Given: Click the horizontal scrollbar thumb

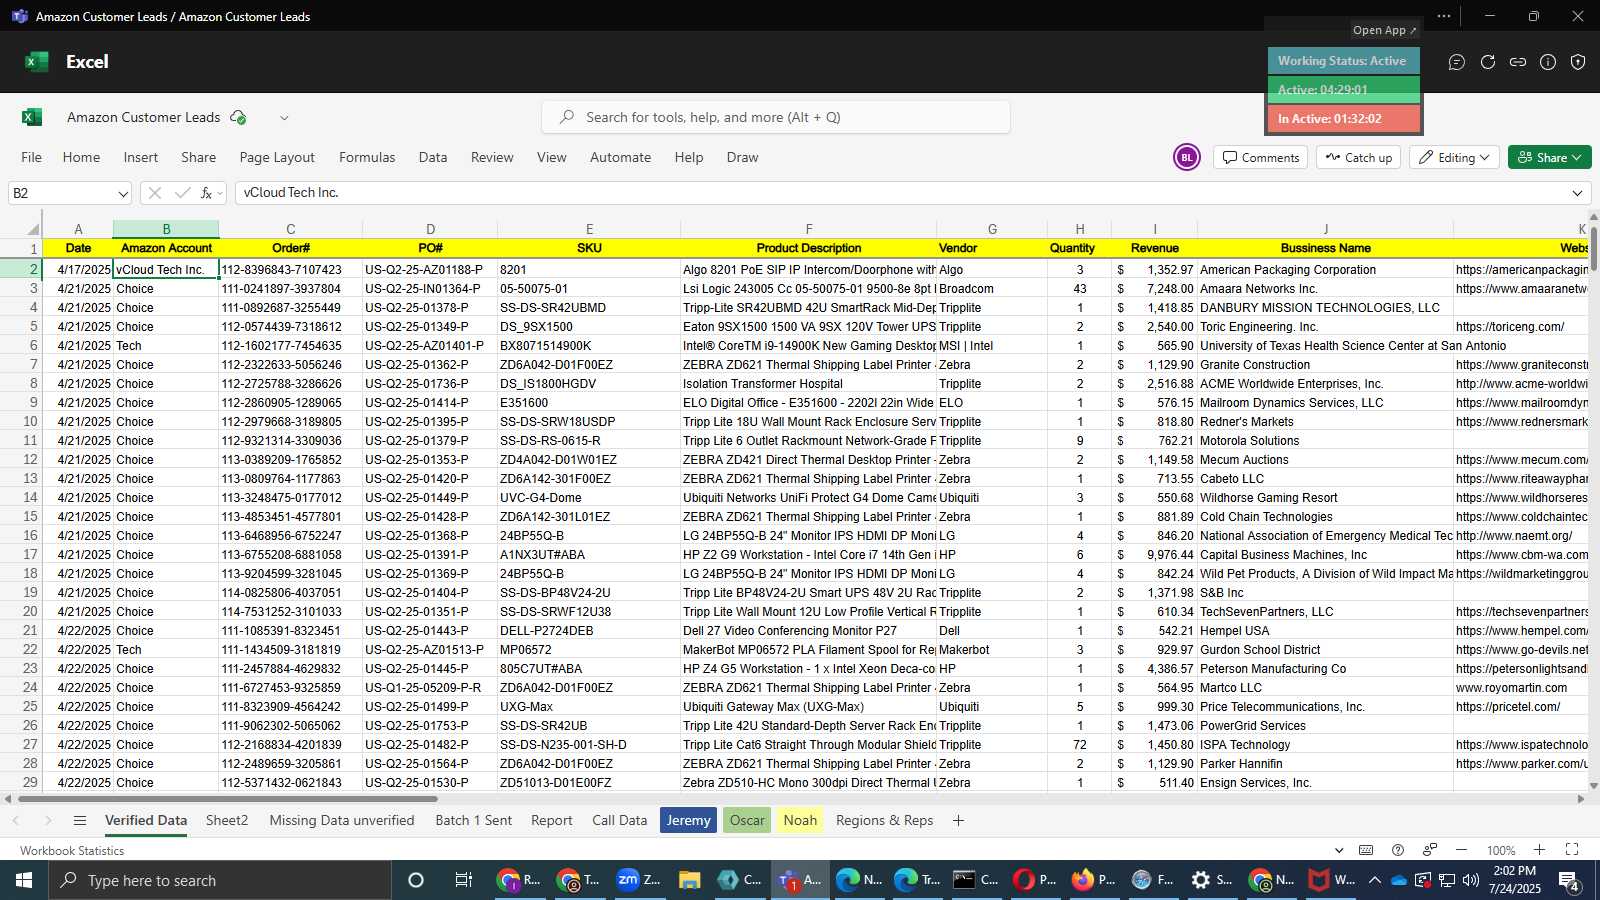Looking at the screenshot, I should (228, 799).
